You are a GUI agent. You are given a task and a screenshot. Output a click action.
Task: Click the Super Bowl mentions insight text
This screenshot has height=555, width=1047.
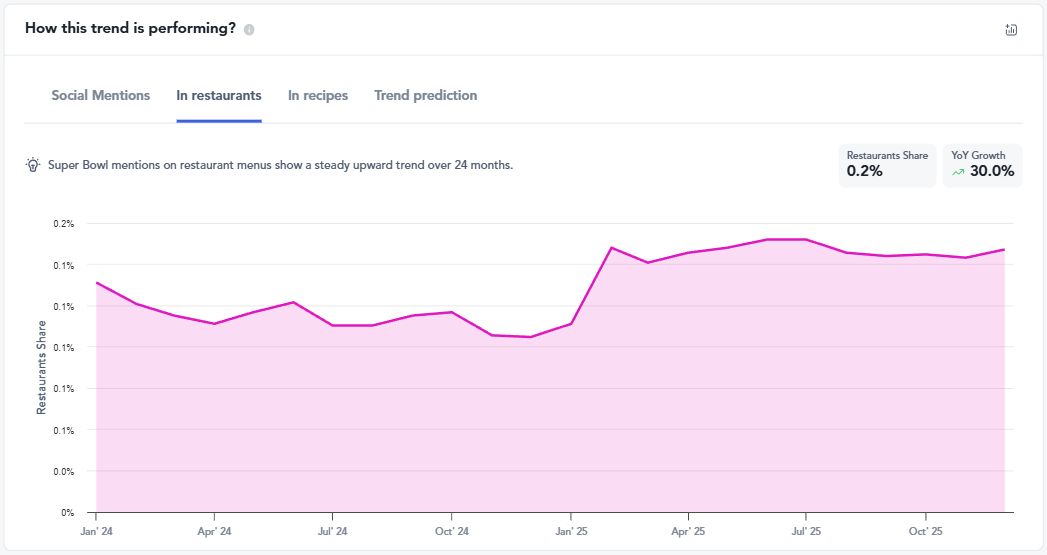(280, 165)
